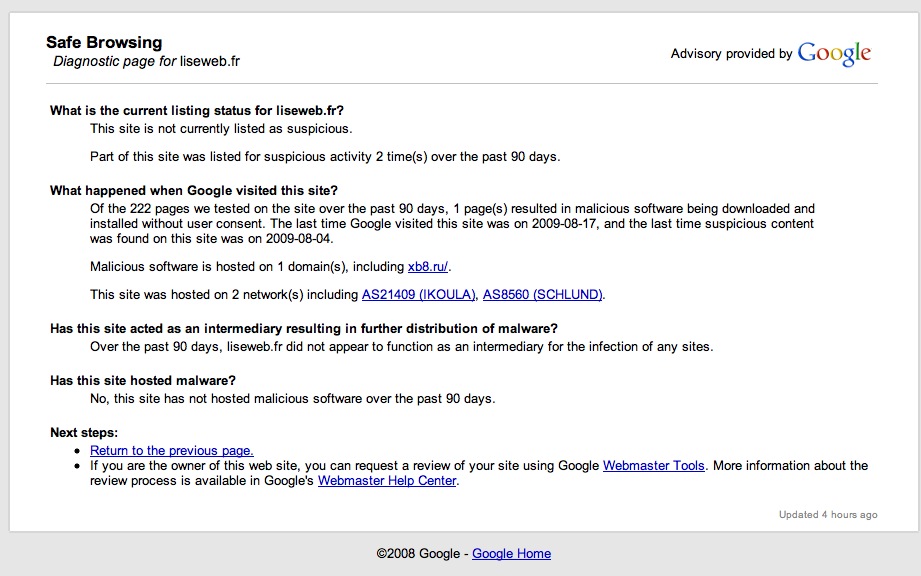Click 'This site is not currently listed' sentence

221,128
